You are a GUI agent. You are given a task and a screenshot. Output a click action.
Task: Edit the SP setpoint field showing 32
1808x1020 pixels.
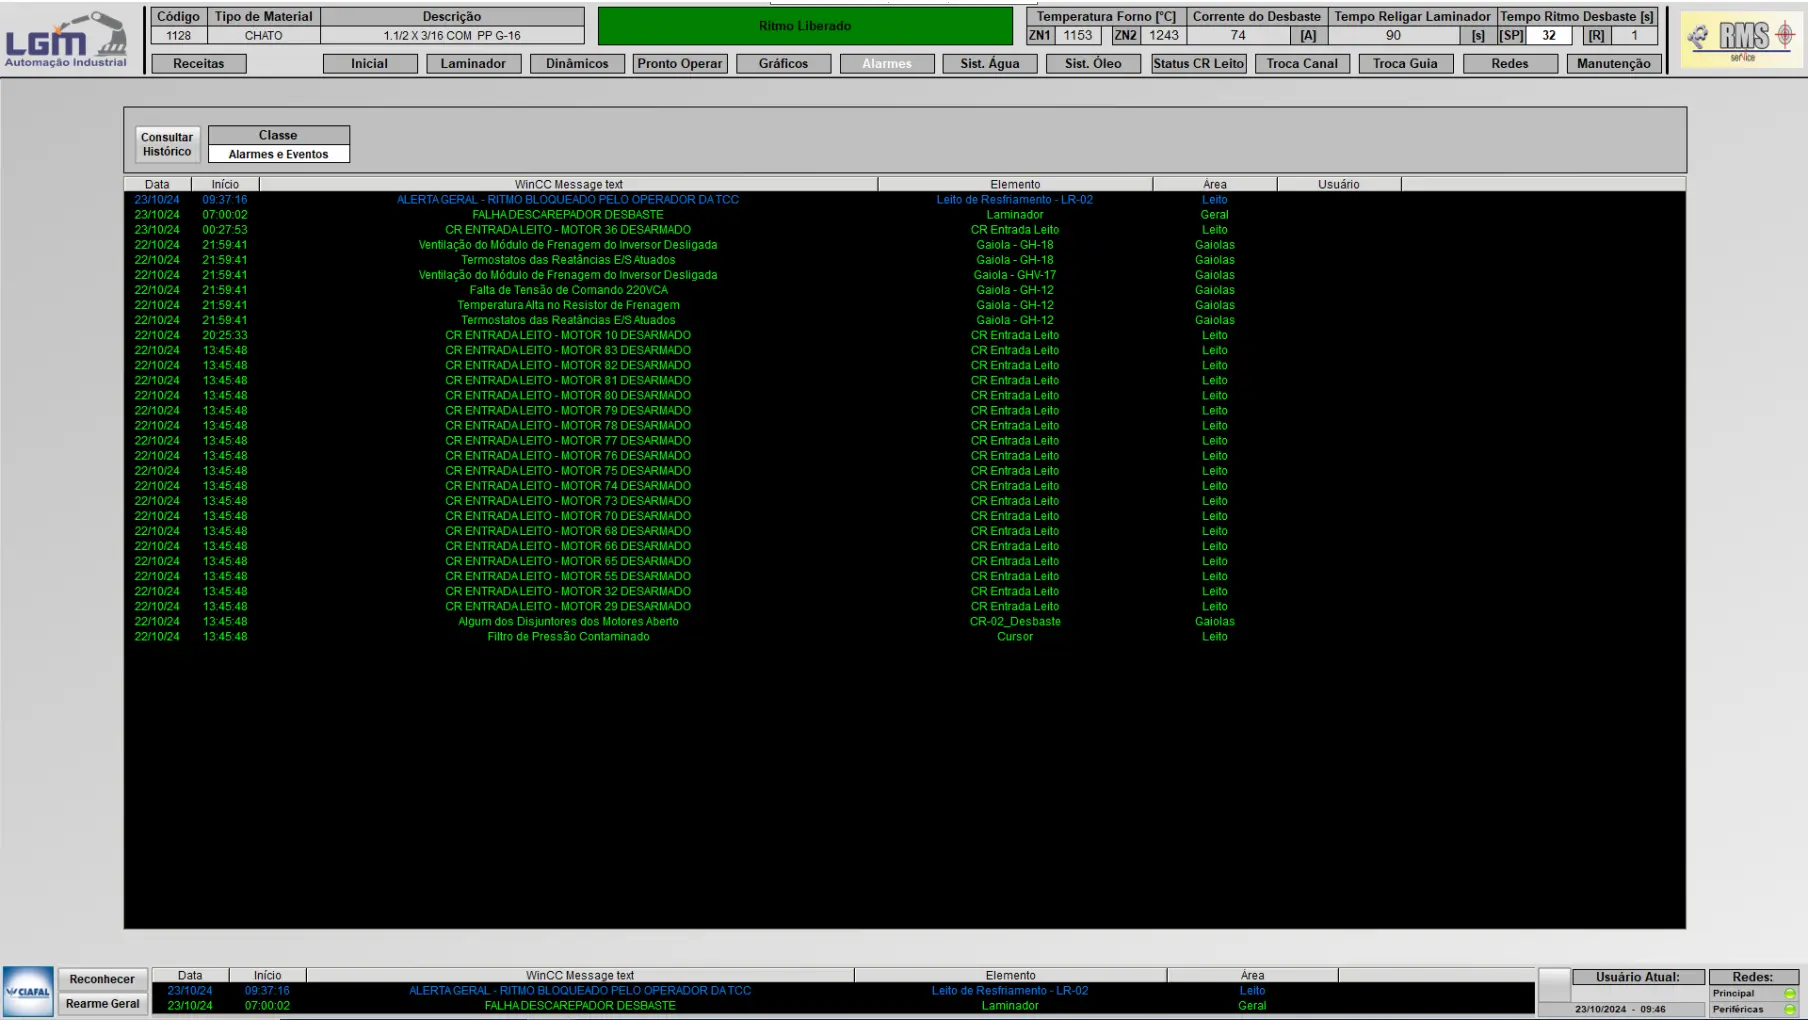coord(1548,35)
